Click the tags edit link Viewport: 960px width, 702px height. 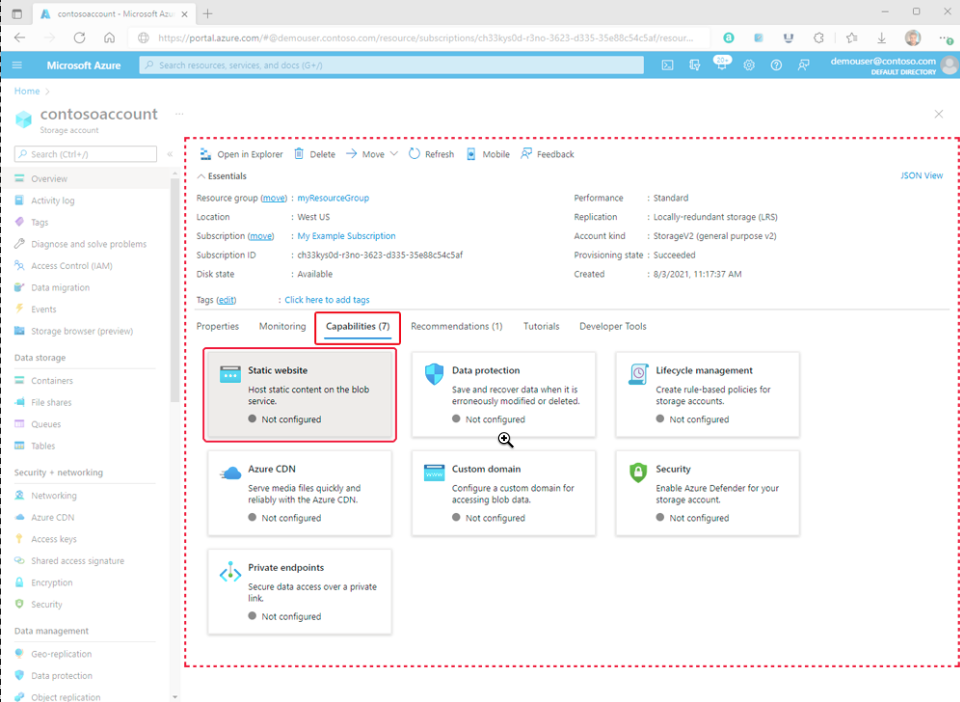point(227,300)
